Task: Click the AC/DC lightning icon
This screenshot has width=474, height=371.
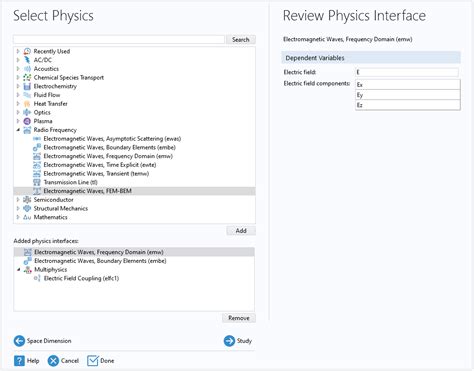Action: click(x=27, y=60)
